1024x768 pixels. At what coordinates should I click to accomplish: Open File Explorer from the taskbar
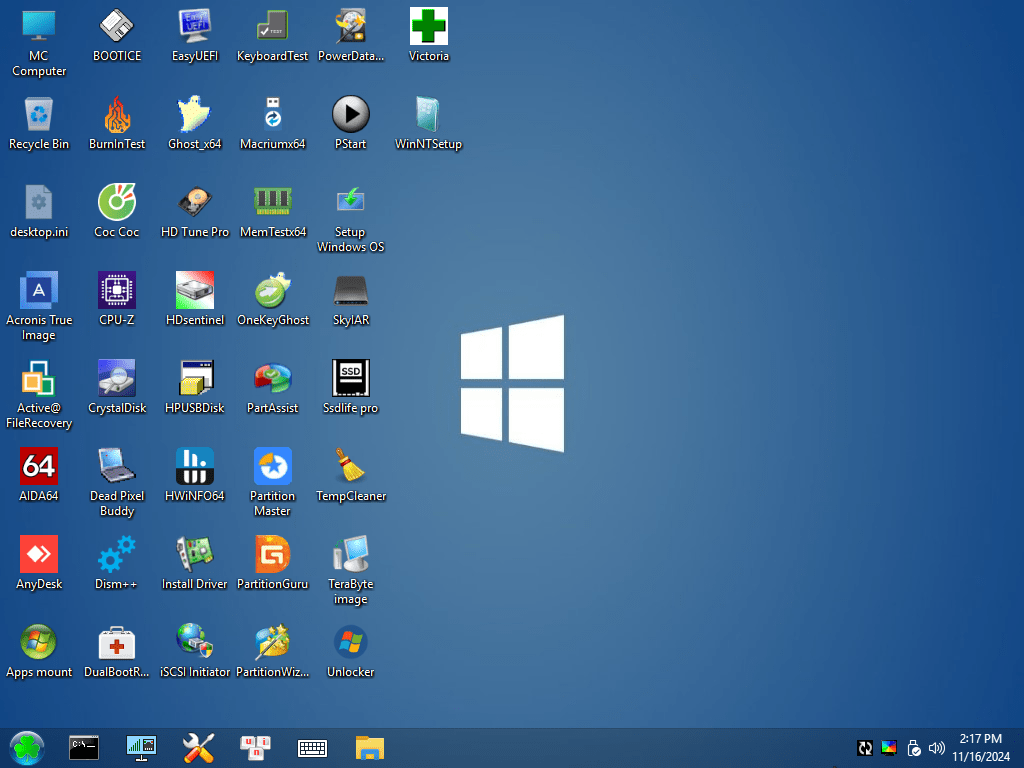coord(370,747)
